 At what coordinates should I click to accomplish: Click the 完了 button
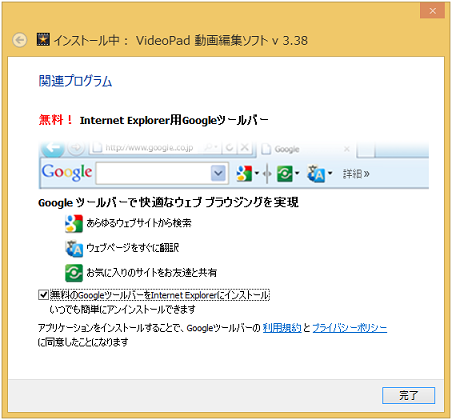tap(408, 395)
